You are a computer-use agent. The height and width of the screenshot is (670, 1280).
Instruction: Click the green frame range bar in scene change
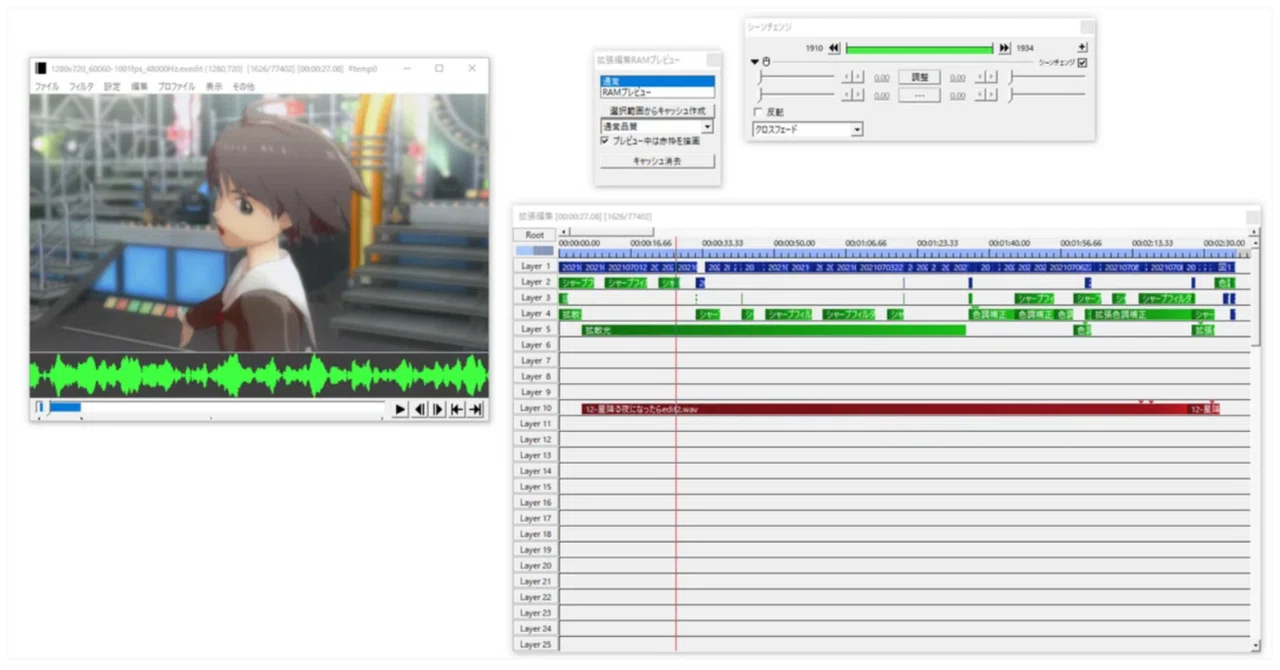point(919,48)
